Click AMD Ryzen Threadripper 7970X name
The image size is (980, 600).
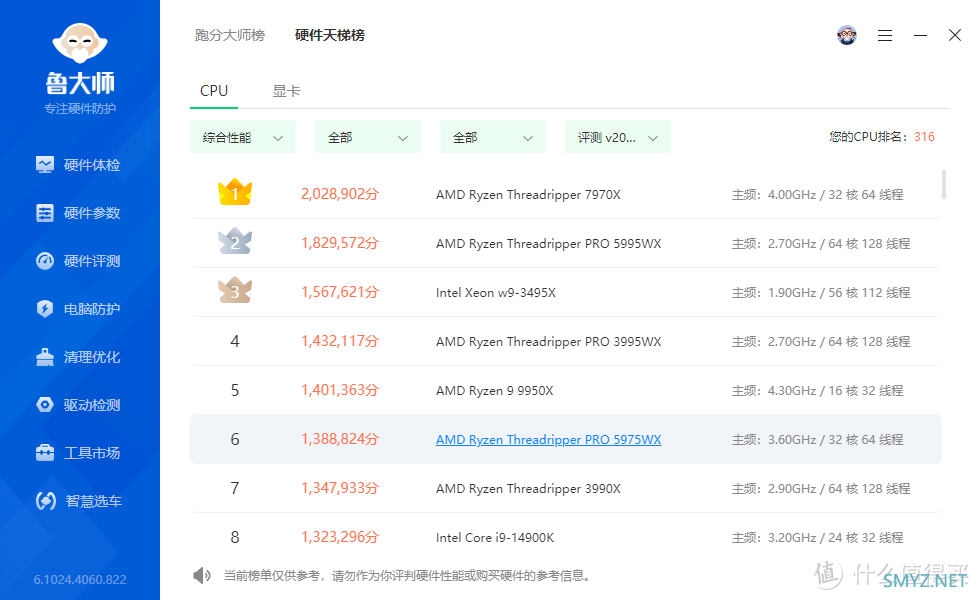[528, 194]
